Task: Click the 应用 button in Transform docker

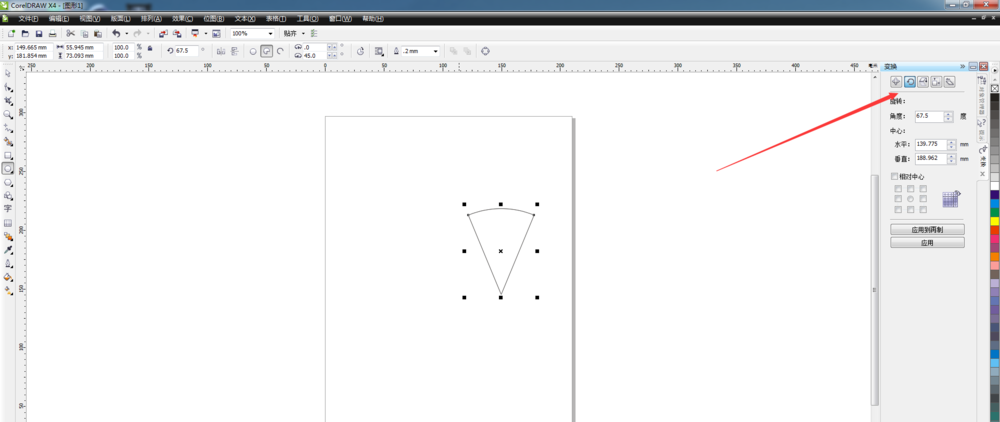Action: tap(927, 243)
